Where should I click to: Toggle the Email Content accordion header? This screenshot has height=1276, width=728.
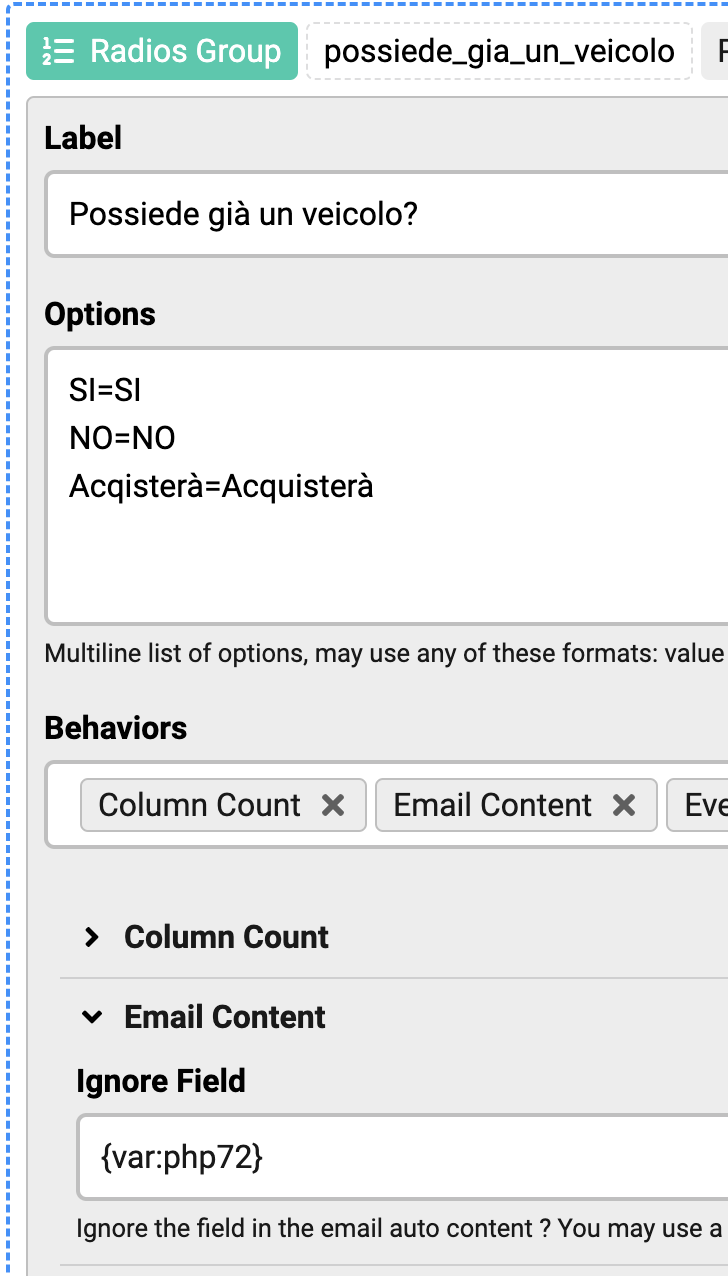(394, 1017)
